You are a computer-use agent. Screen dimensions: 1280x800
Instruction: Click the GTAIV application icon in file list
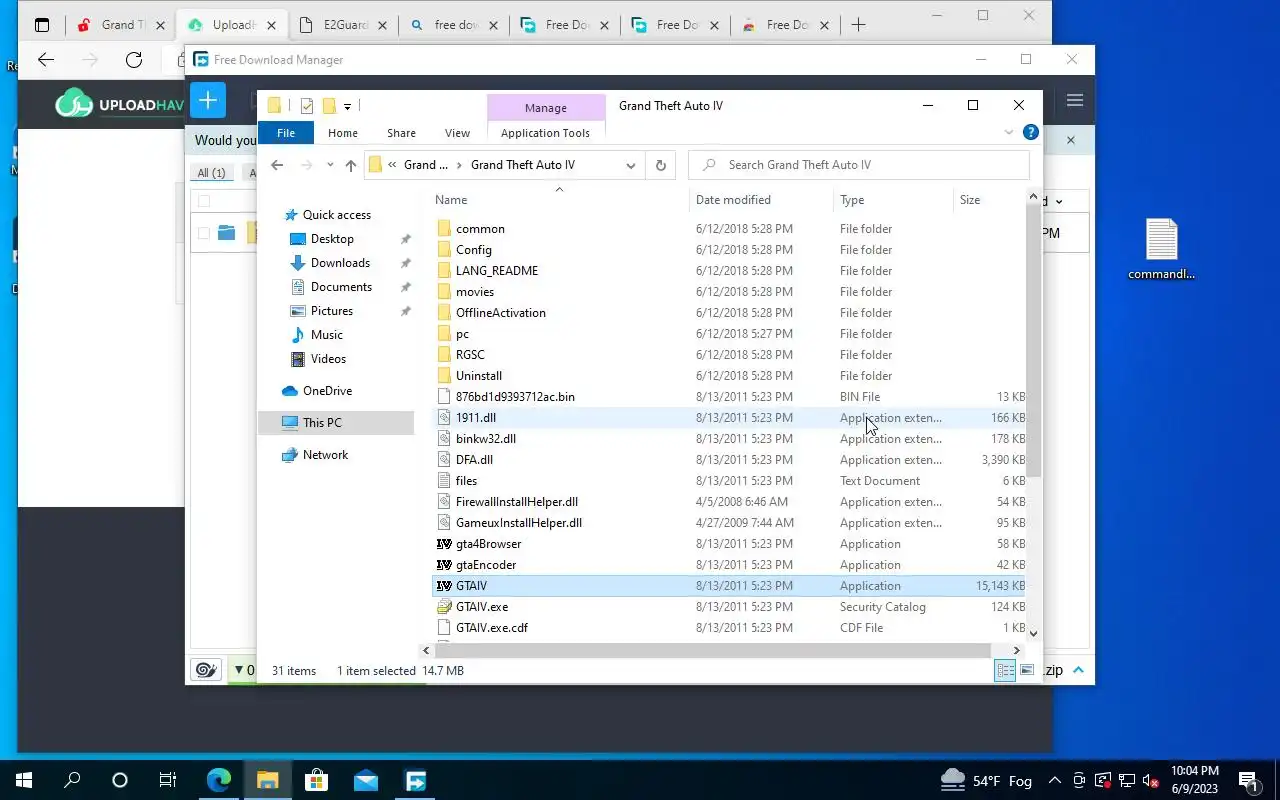pyautogui.click(x=445, y=586)
